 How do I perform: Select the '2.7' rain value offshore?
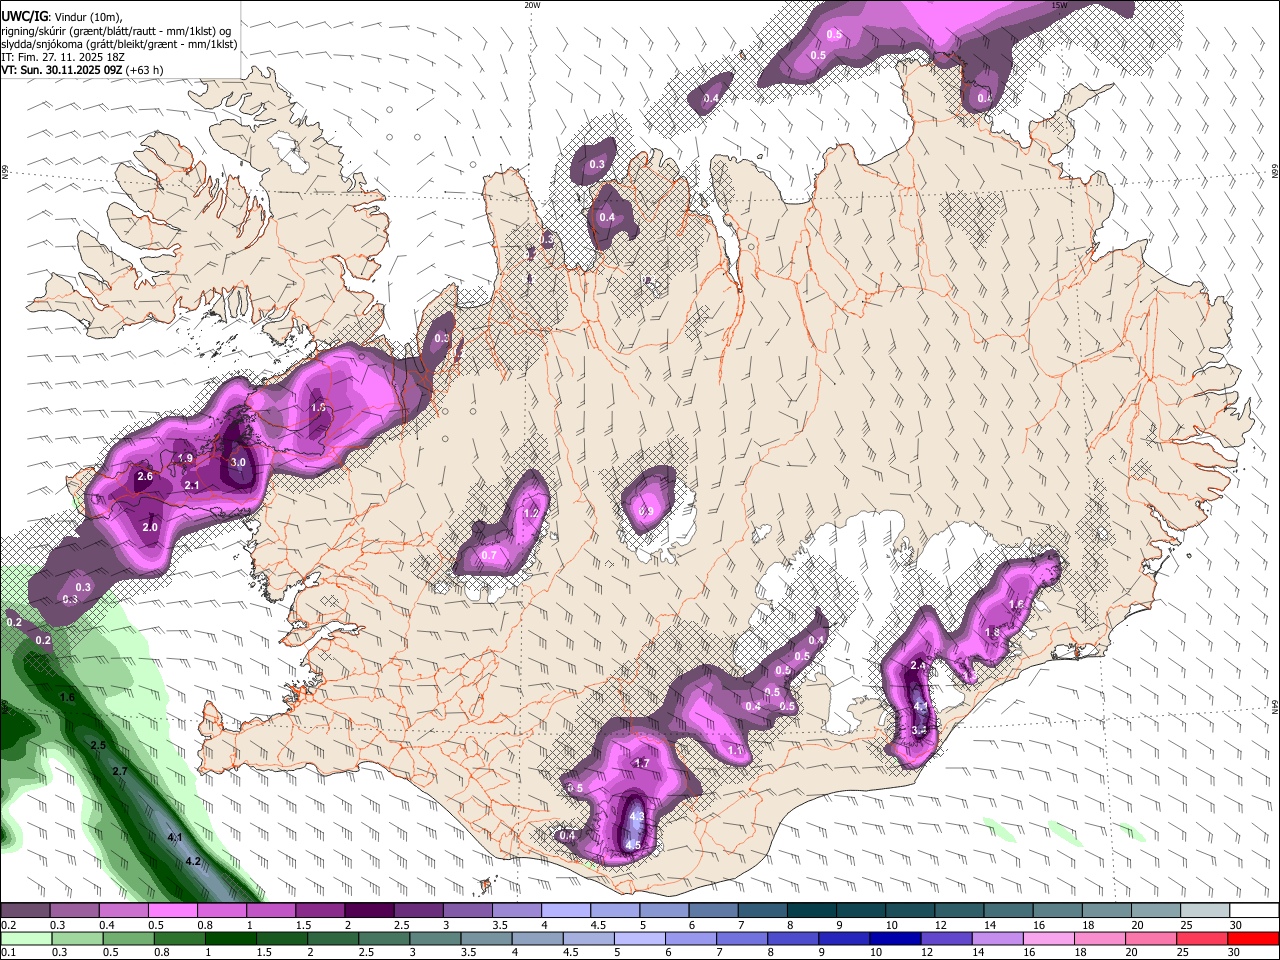[x=120, y=771]
